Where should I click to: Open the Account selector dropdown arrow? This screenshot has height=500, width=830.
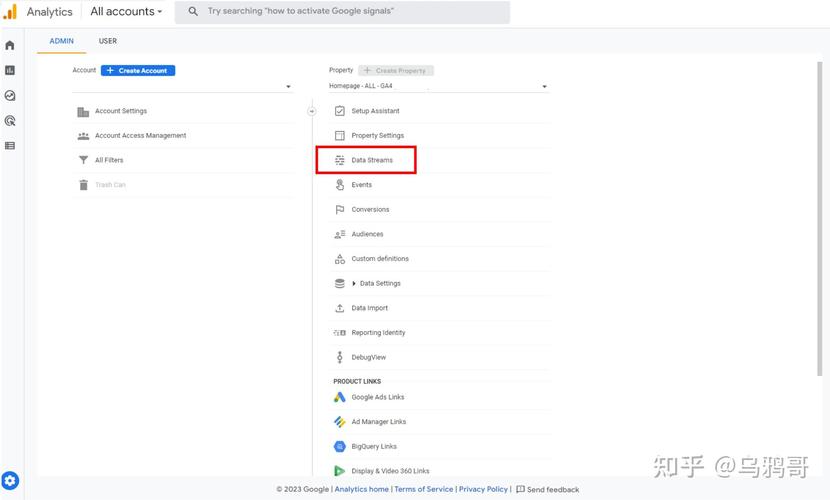288,86
